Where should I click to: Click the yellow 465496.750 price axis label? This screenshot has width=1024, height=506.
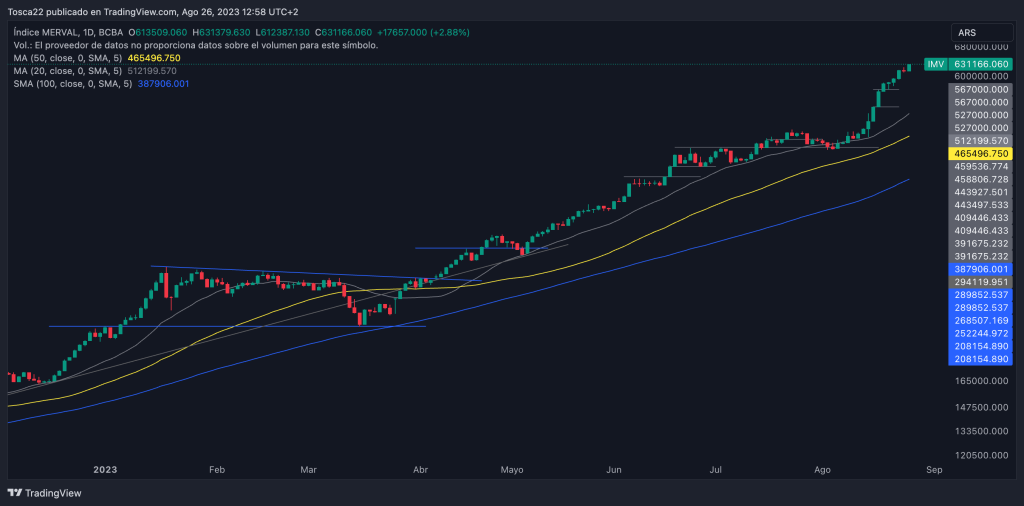point(980,154)
